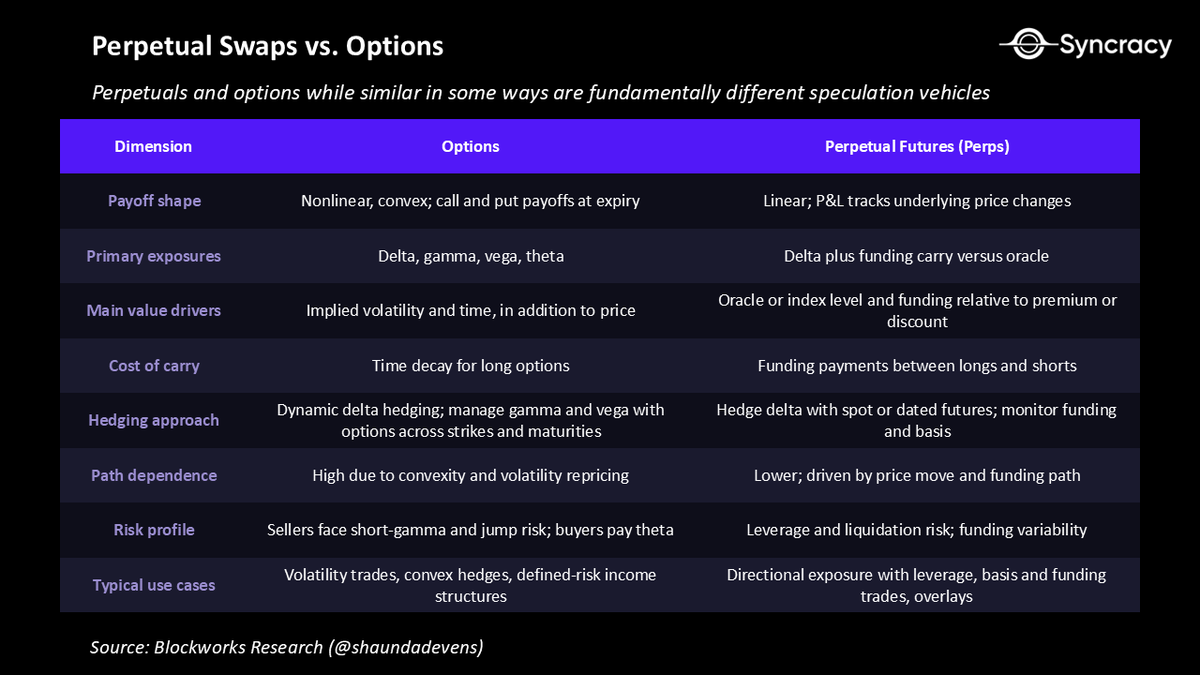The height and width of the screenshot is (675, 1200).
Task: Click the Syncracy logo icon
Action: [x=1028, y=44]
